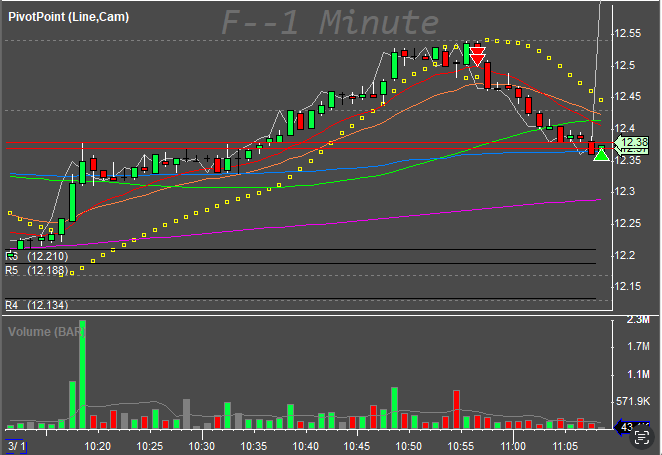Click the 12.15 price axis label
The image size is (662, 455).
[x=628, y=287]
